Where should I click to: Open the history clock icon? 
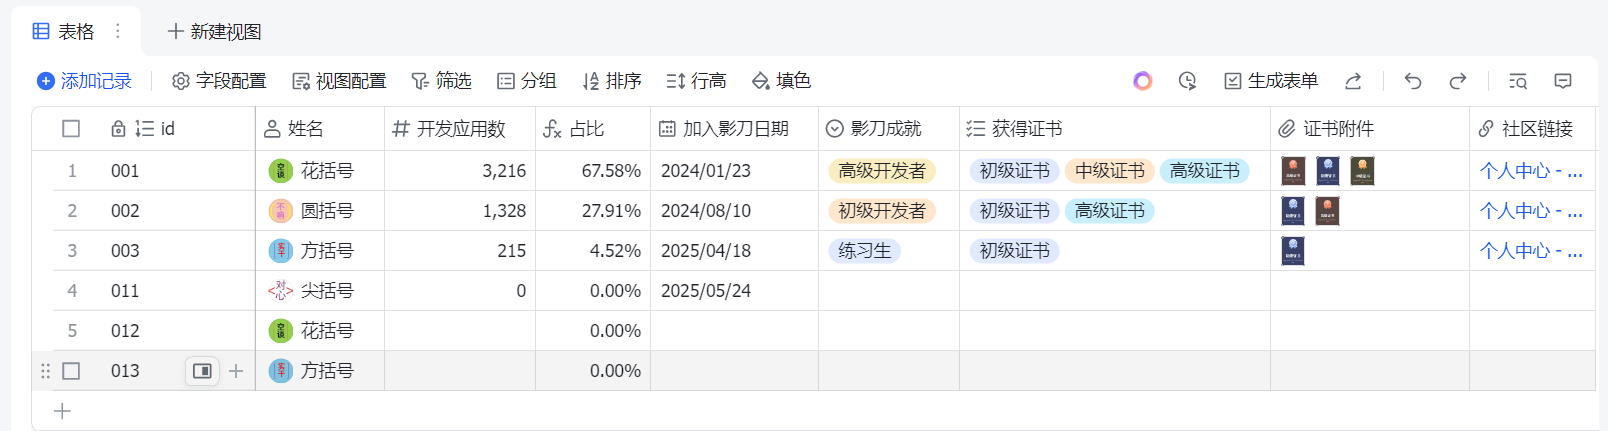pos(1187,81)
